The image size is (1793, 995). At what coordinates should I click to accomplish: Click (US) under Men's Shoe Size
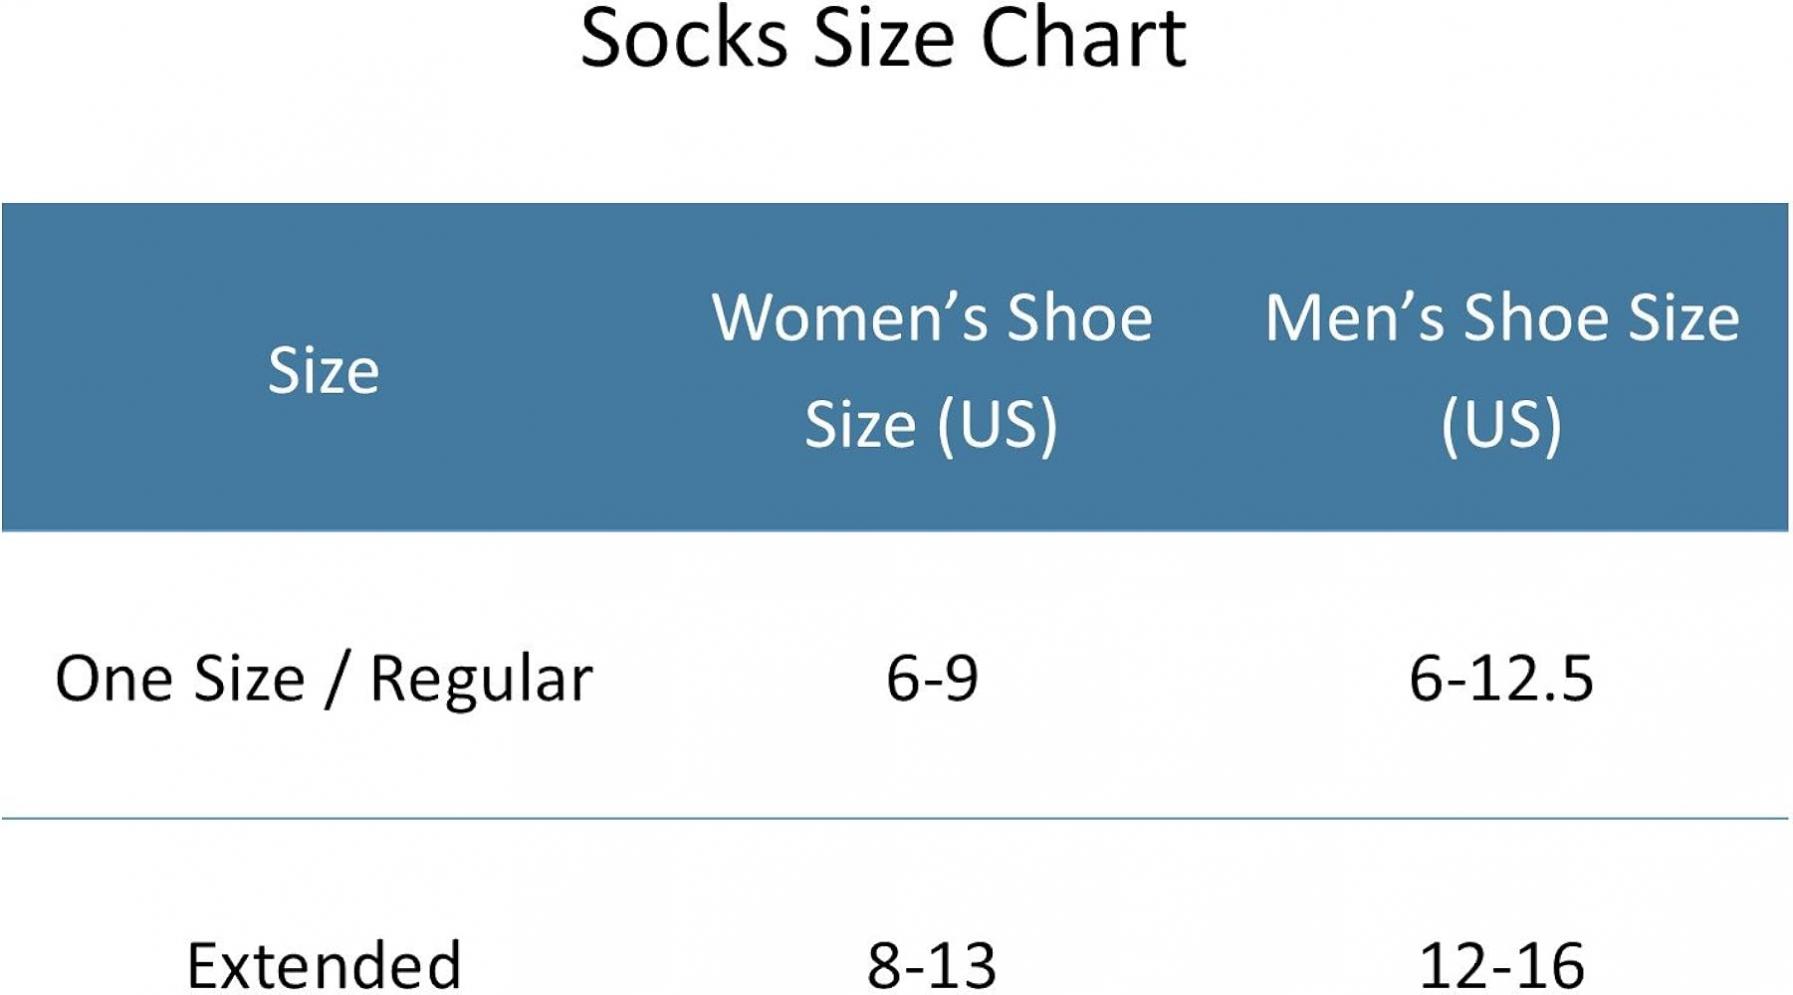(x=1502, y=425)
